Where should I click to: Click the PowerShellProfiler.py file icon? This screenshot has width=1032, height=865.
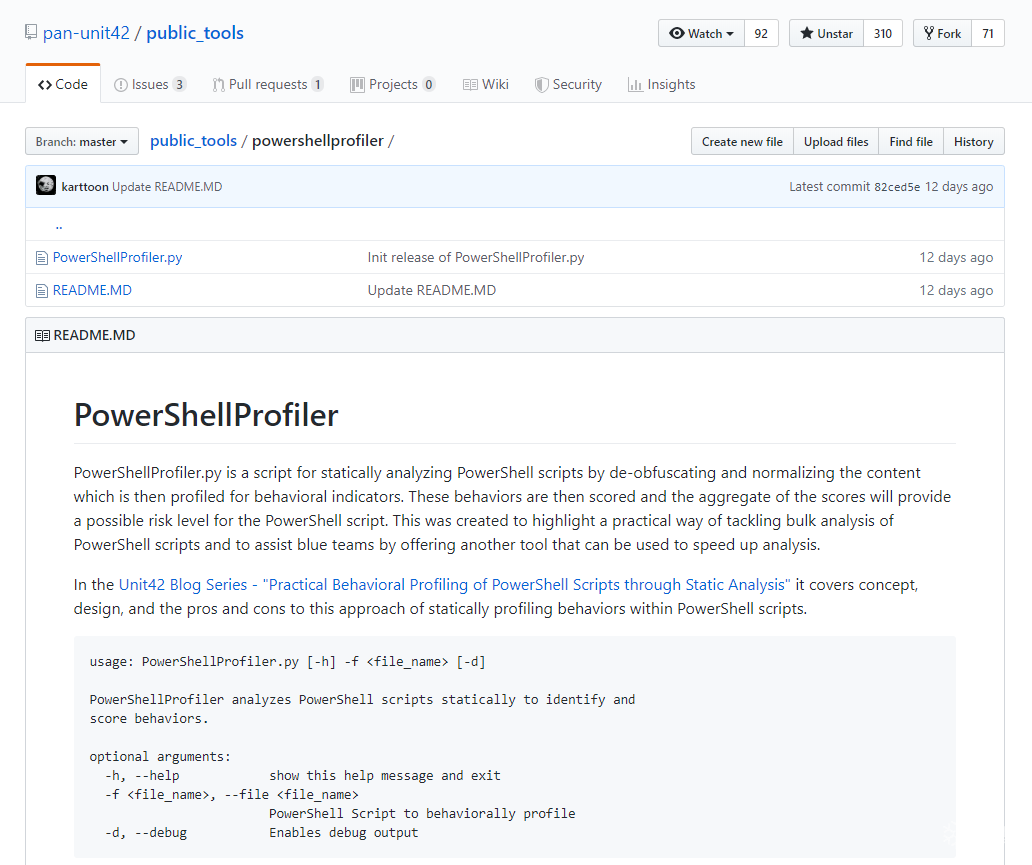[42, 258]
